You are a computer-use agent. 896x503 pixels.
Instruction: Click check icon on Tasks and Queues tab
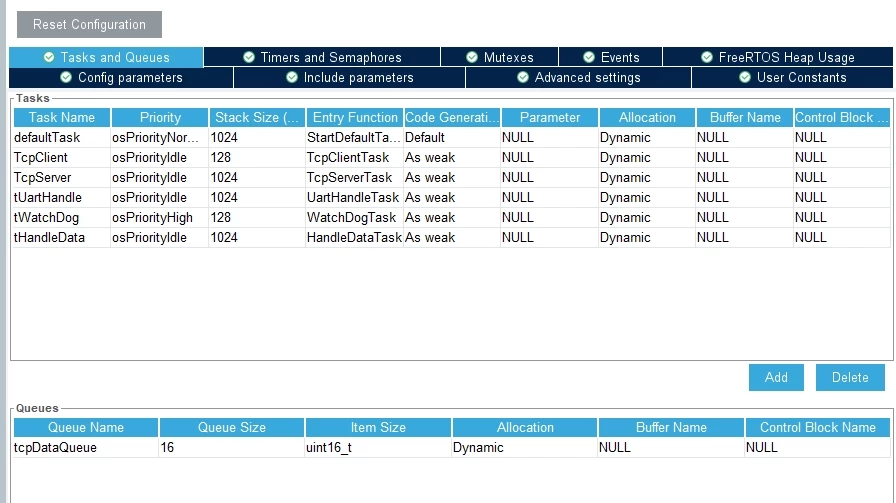pos(49,57)
